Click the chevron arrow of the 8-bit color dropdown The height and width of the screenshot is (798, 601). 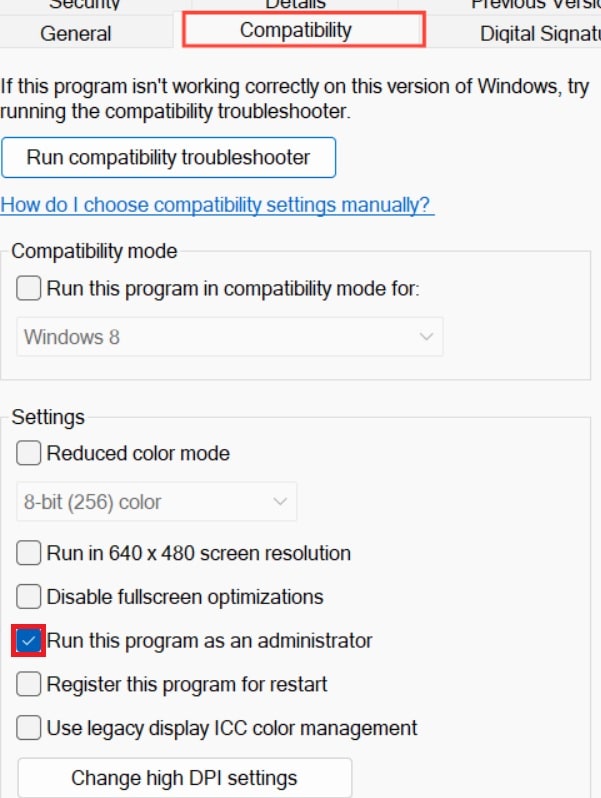(x=280, y=502)
